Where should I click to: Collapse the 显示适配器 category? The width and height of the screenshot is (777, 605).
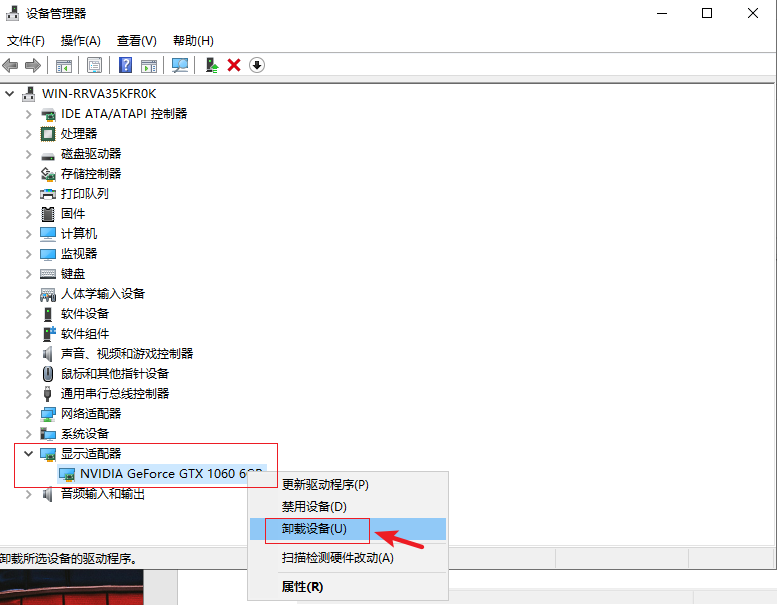[28, 454]
